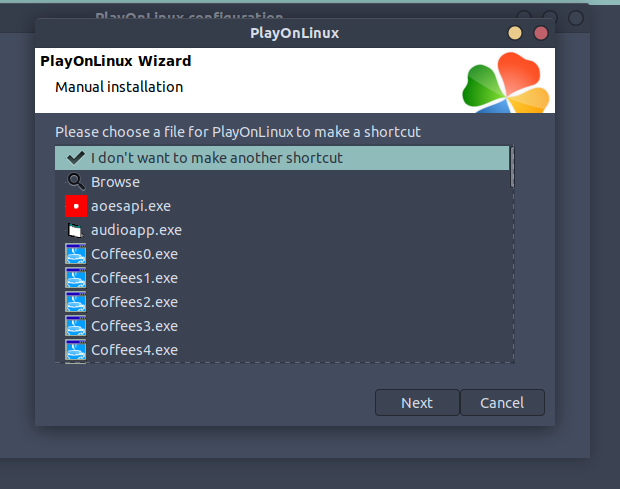
Task: Select 'I don't want to make another shortcut'
Action: point(282,158)
